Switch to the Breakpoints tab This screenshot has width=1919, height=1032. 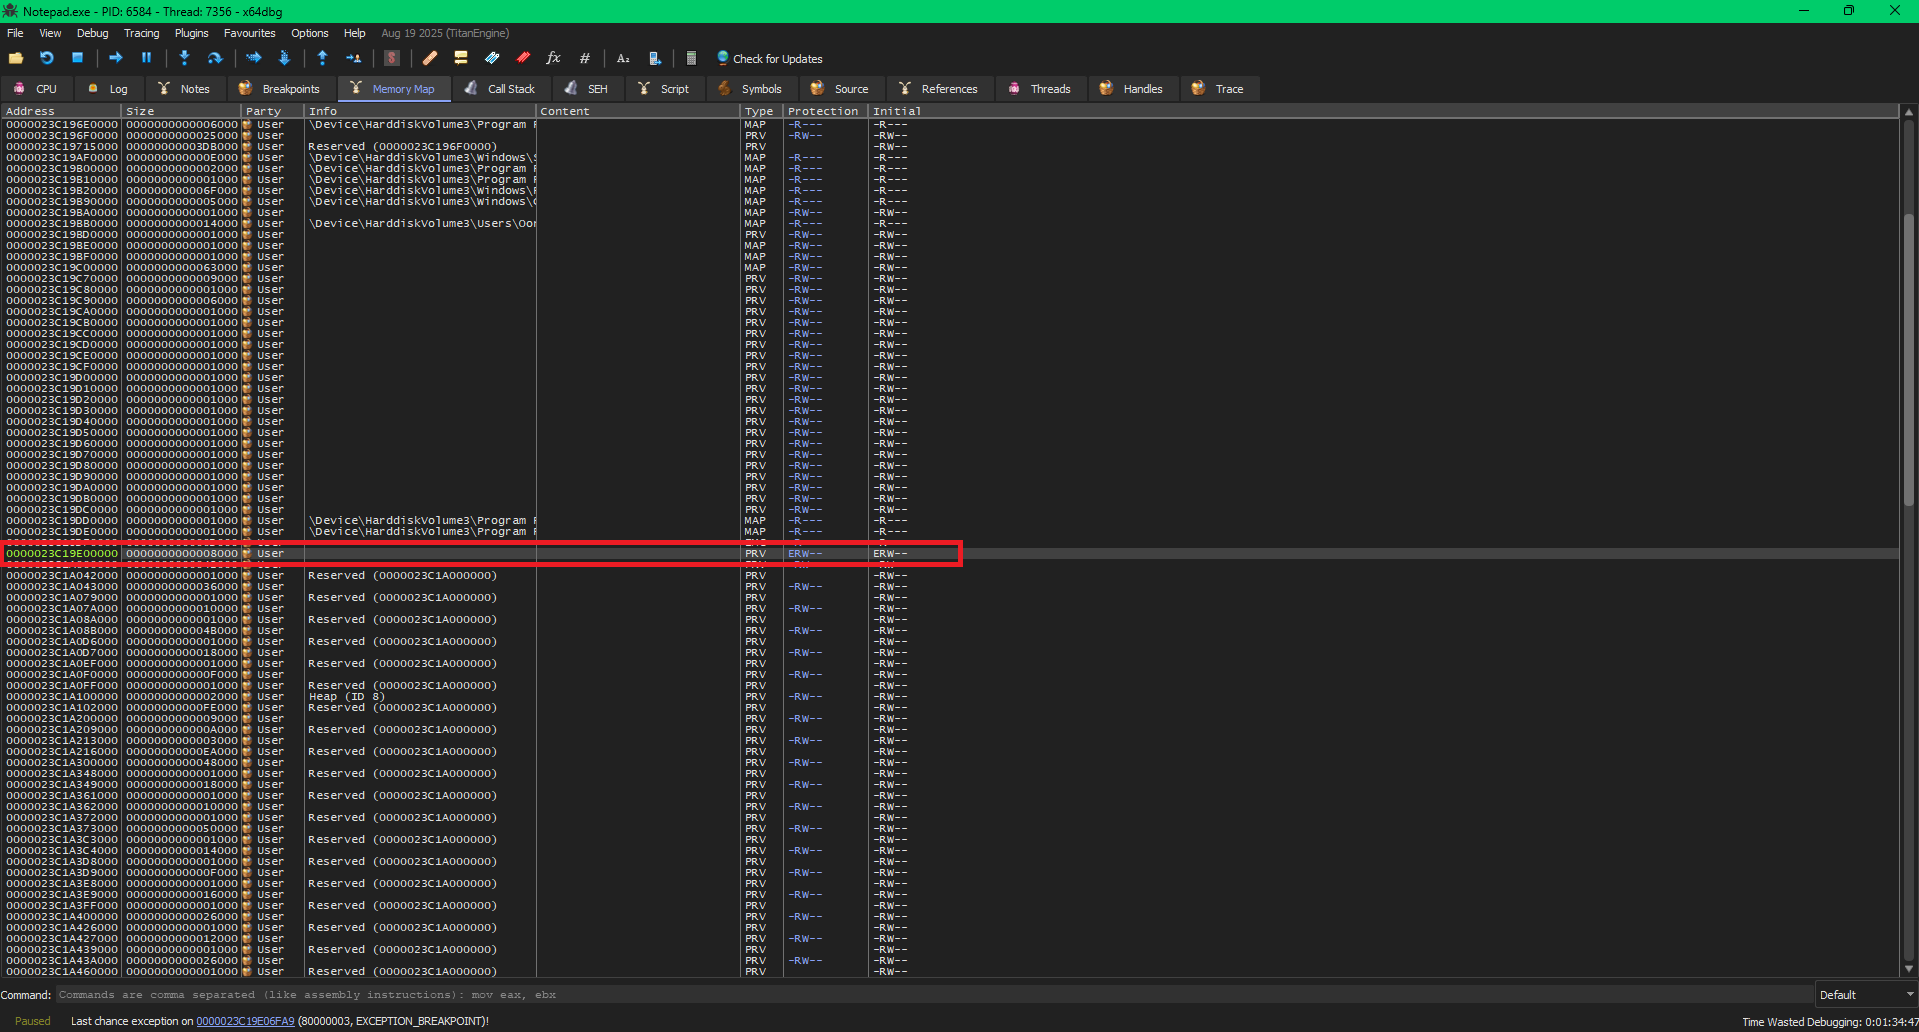(280, 89)
